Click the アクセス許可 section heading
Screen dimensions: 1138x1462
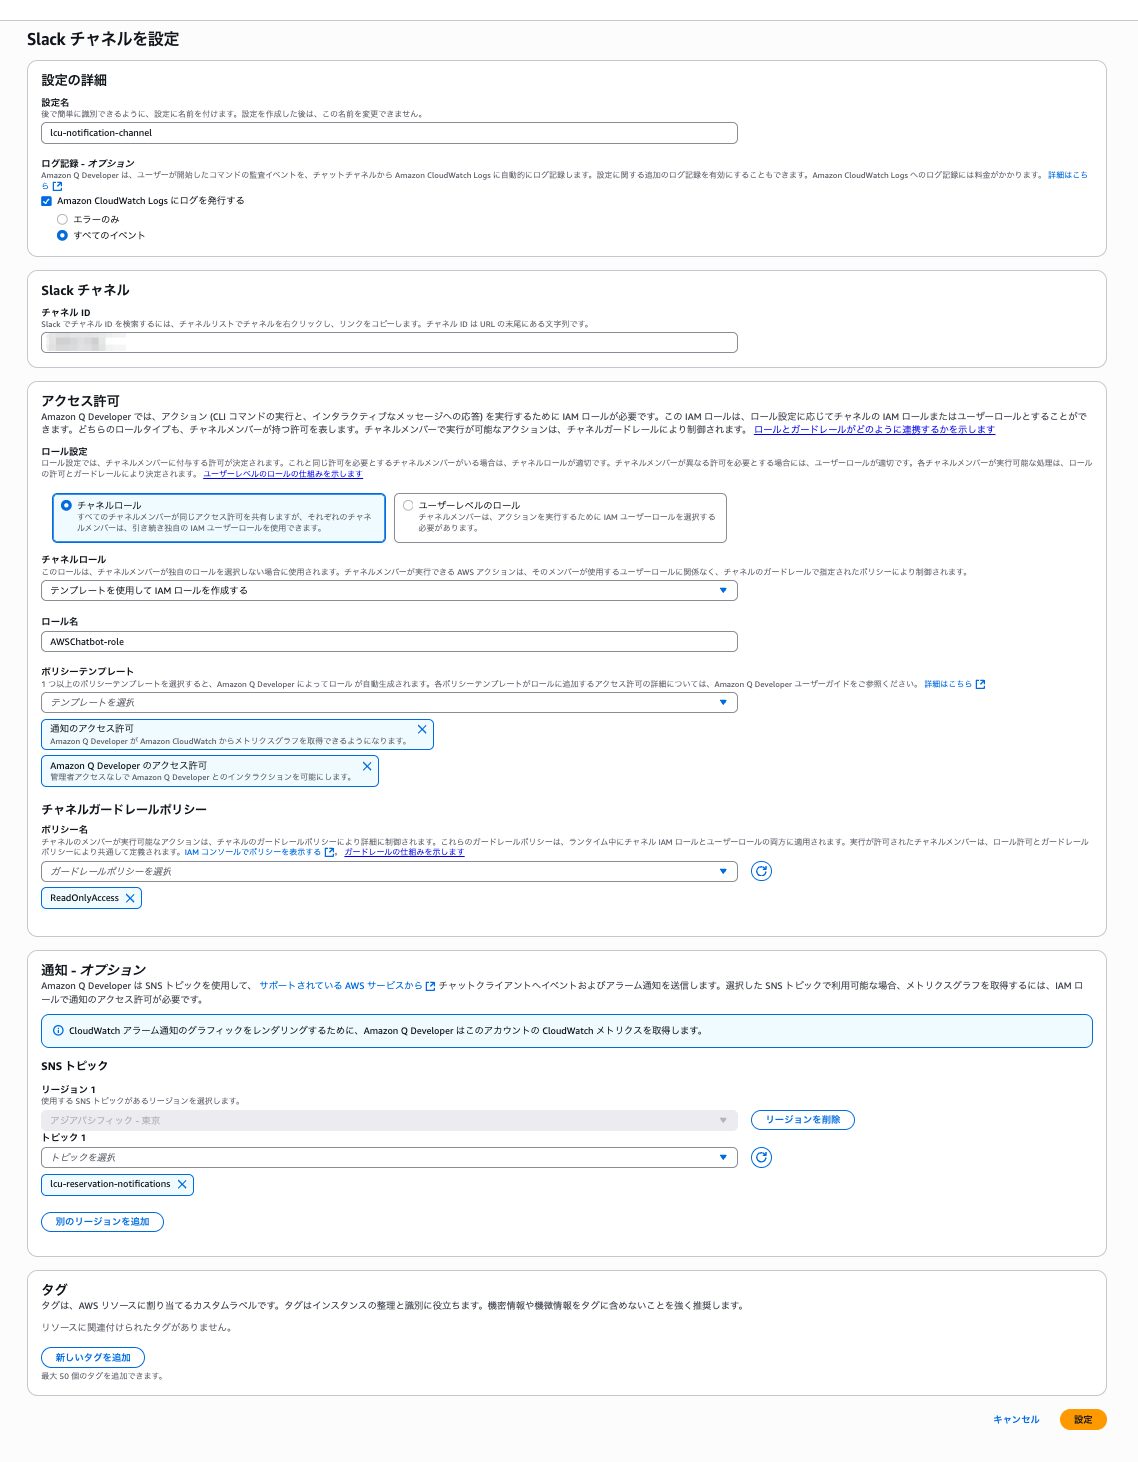click(x=80, y=401)
